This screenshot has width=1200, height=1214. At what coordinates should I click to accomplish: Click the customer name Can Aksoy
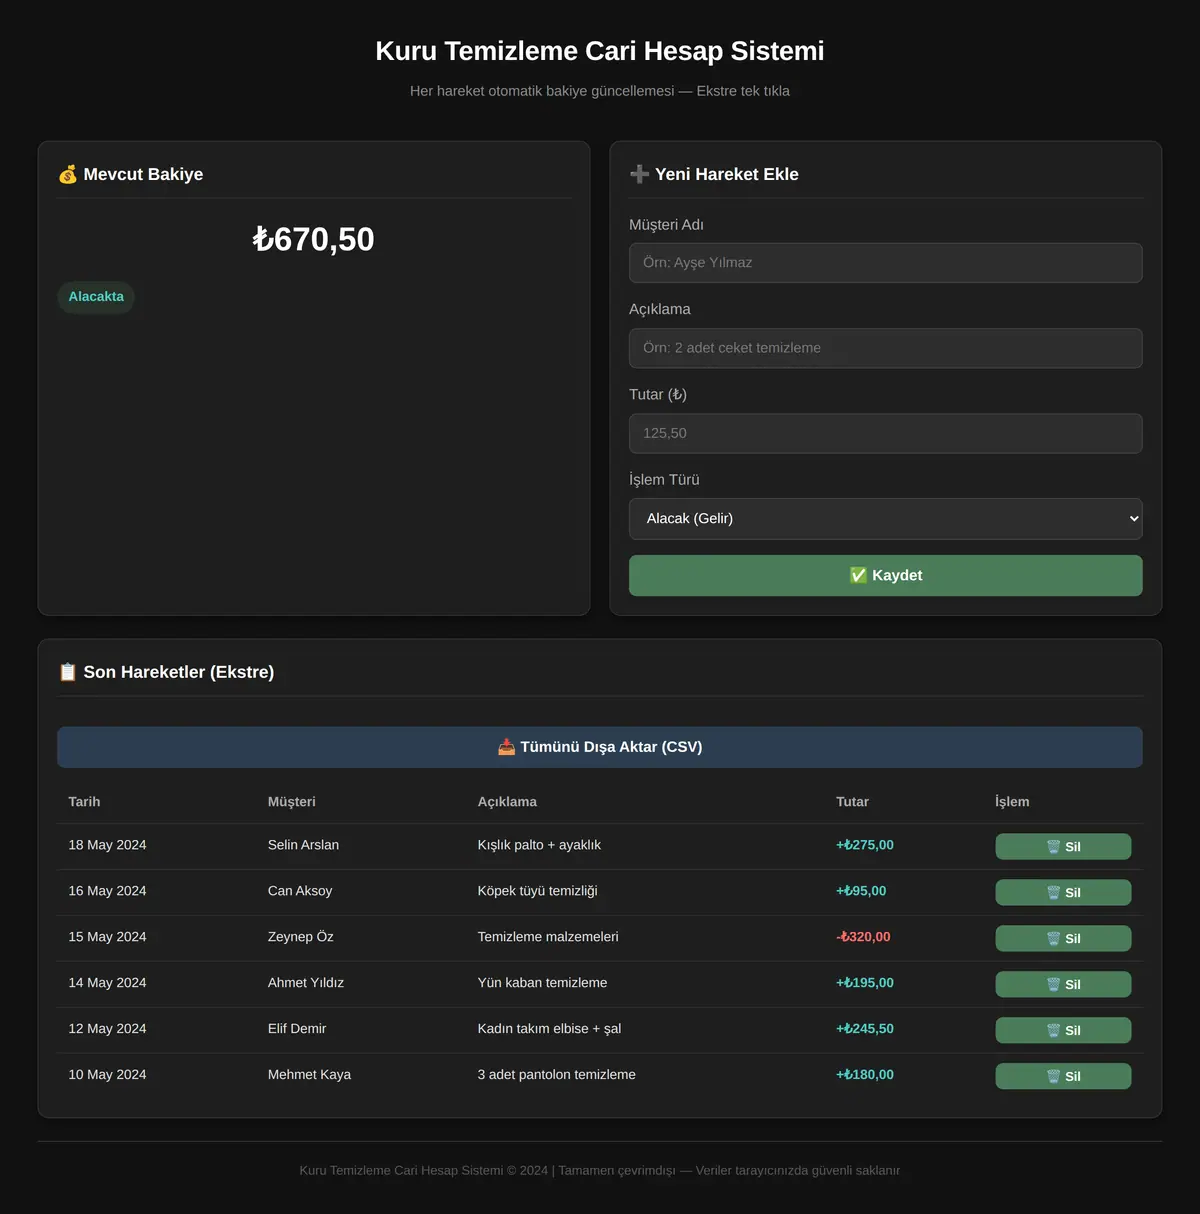[300, 891]
